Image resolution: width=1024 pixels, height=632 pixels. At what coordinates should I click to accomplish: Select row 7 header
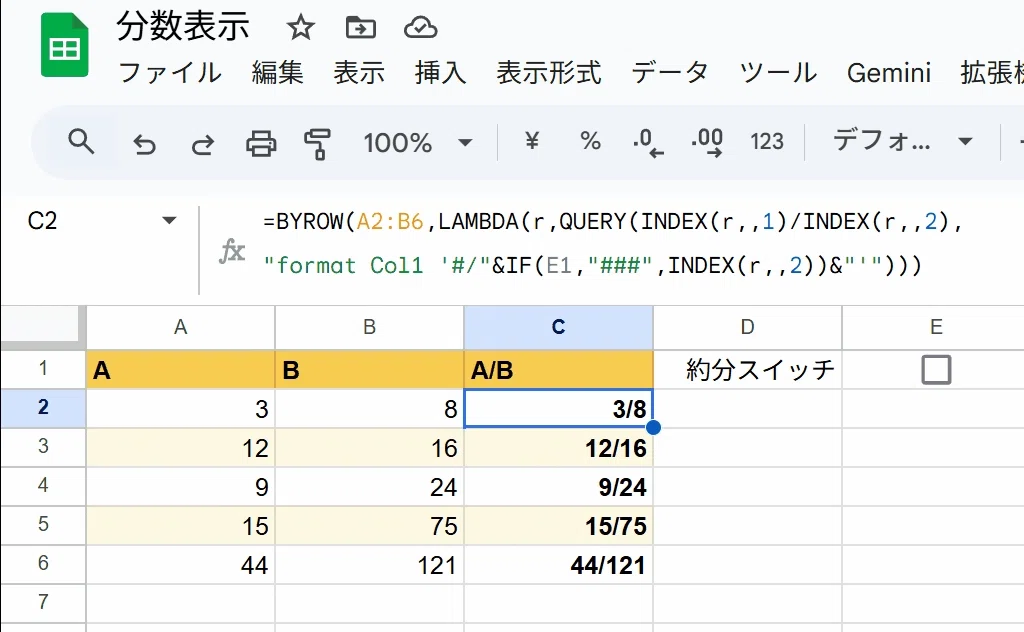coord(43,602)
